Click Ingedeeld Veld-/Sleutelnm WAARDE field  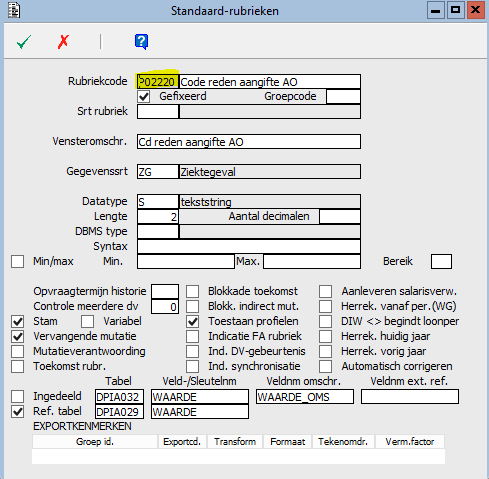(200, 397)
